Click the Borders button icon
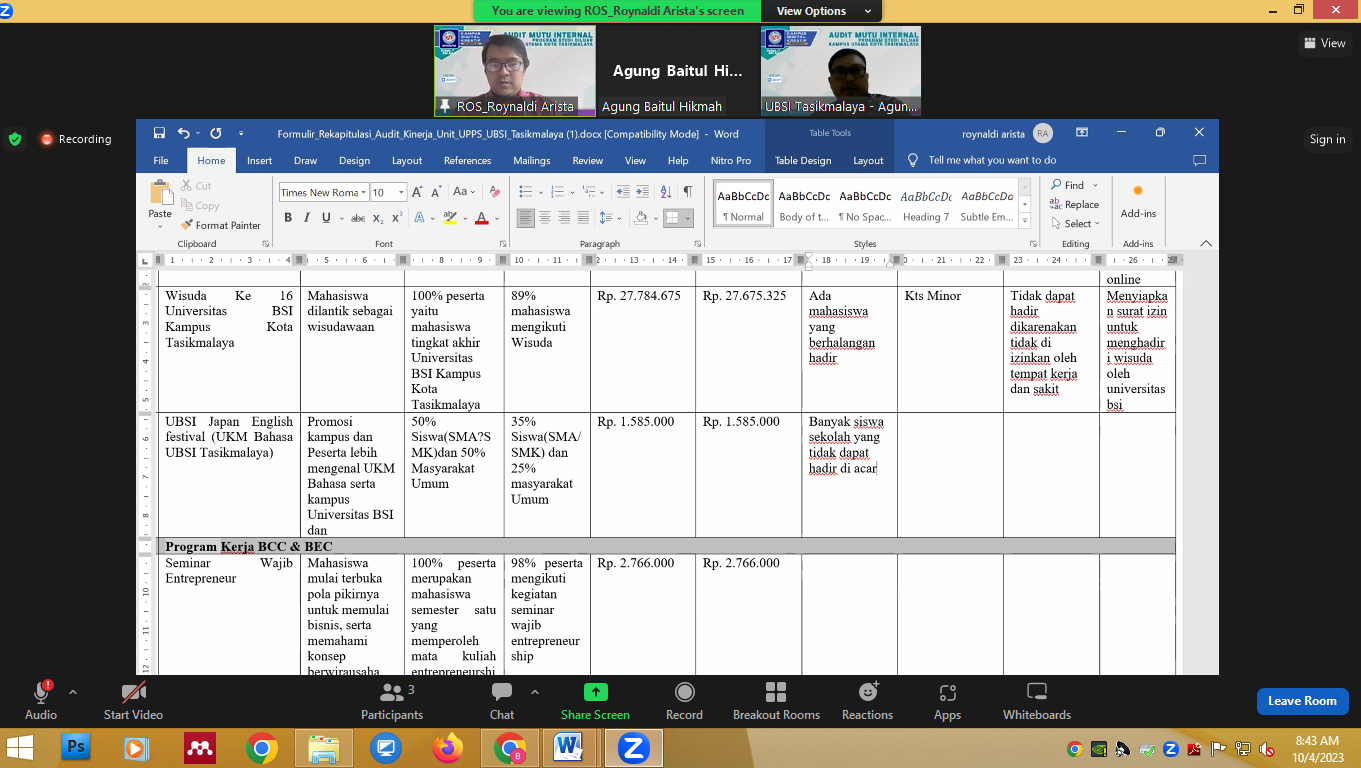The height and width of the screenshot is (768, 1361). 673,218
